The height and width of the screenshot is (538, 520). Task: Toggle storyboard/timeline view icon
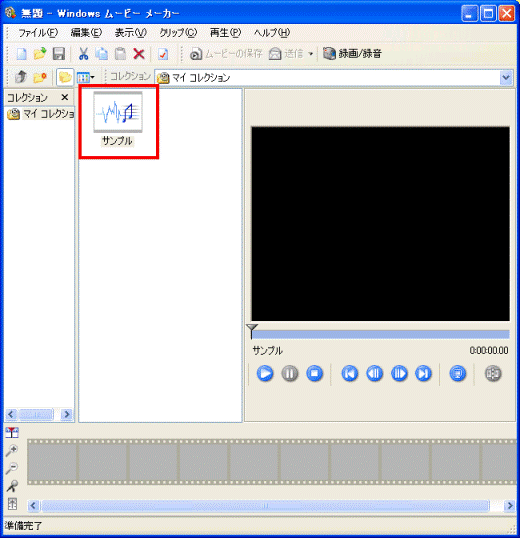click(x=12, y=432)
